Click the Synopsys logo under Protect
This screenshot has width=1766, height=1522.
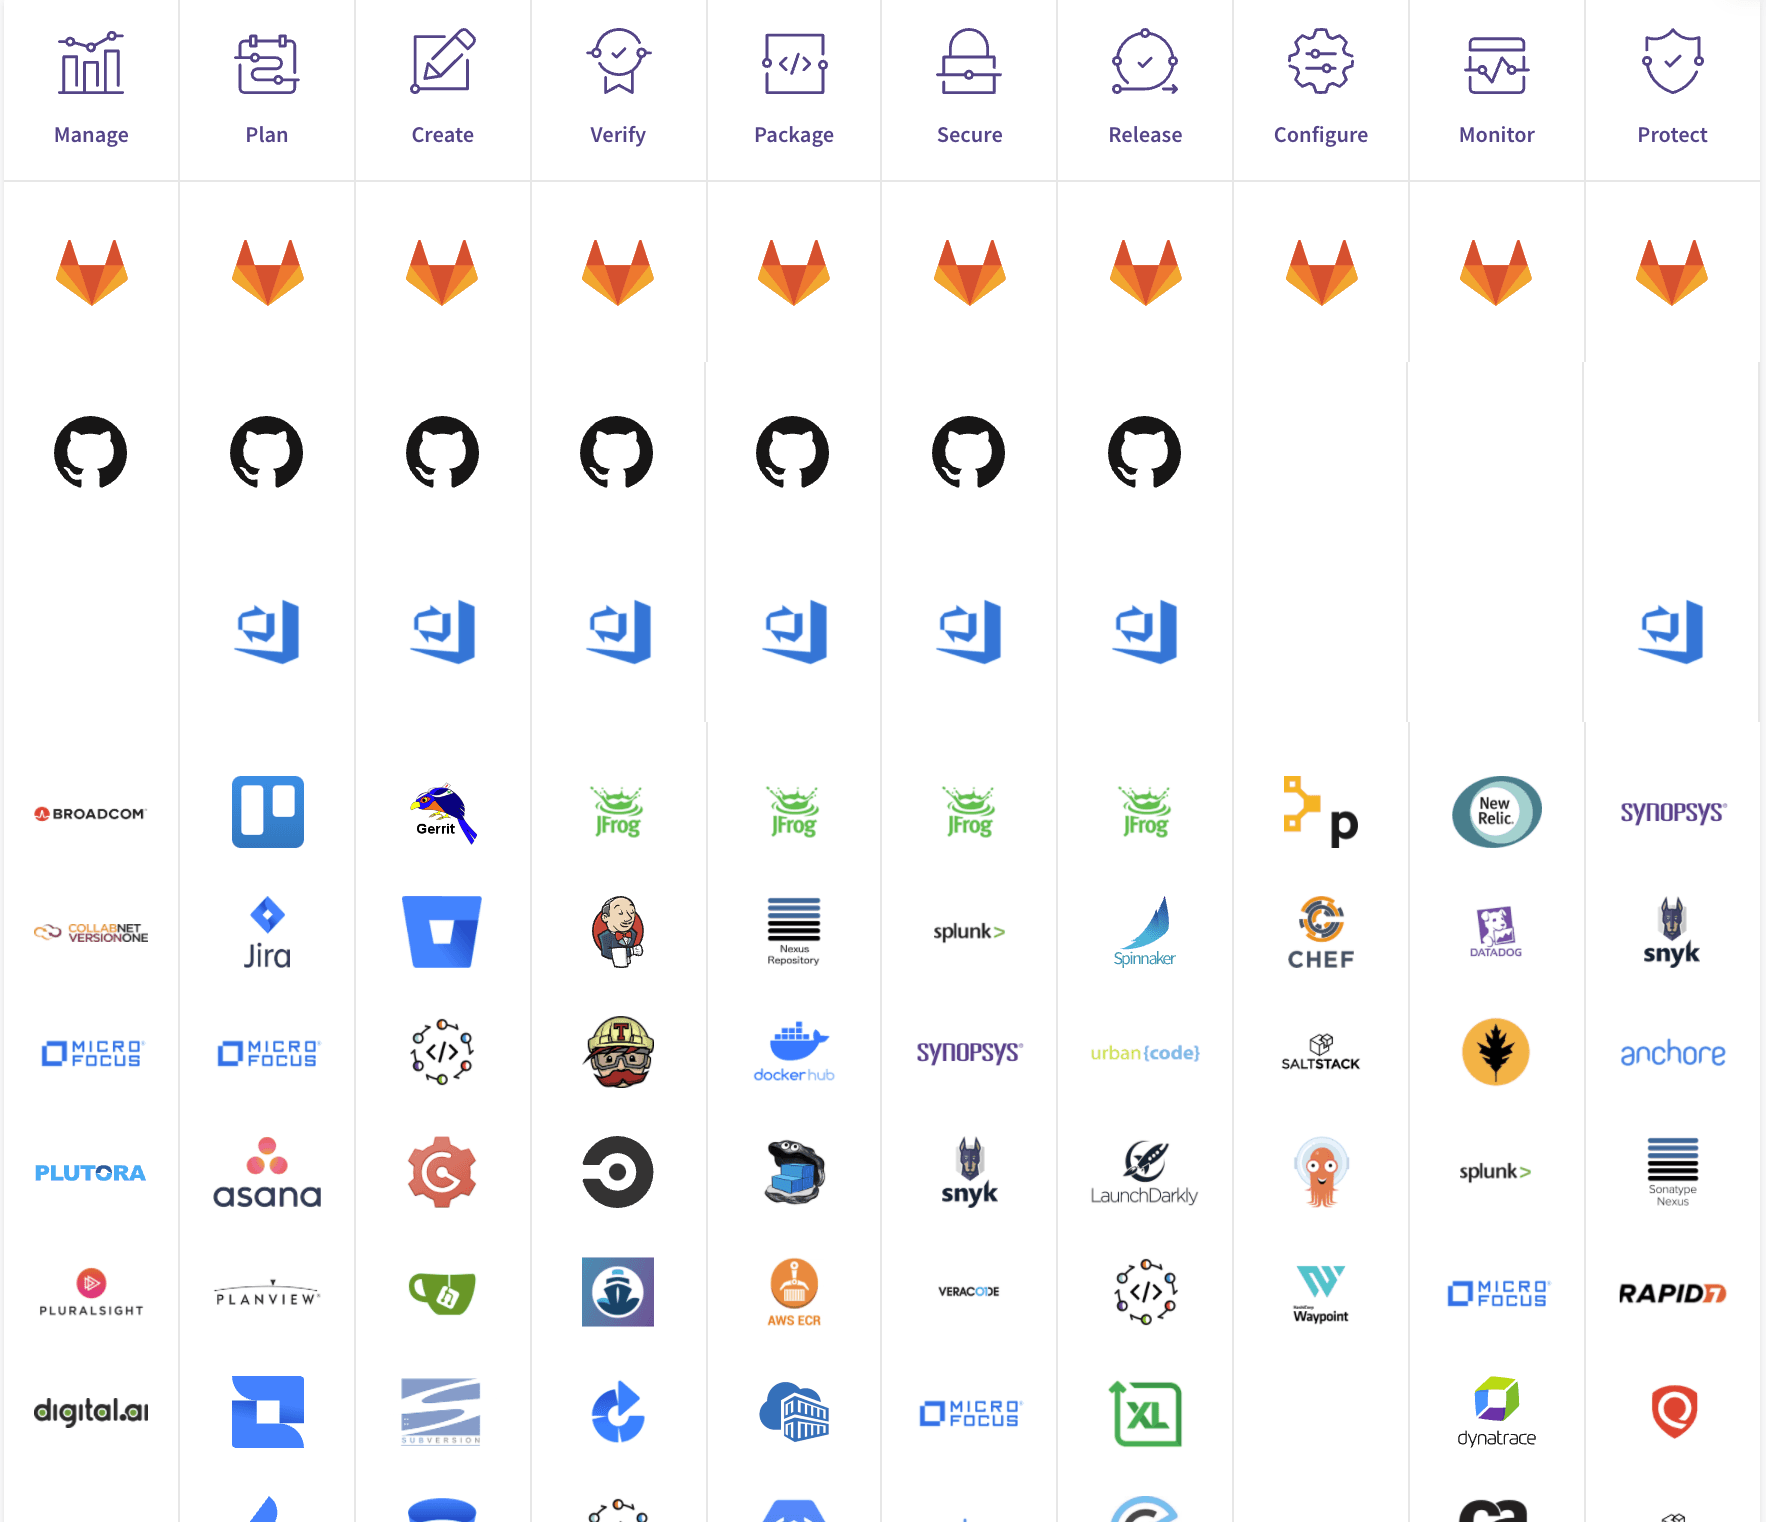coord(1673,812)
